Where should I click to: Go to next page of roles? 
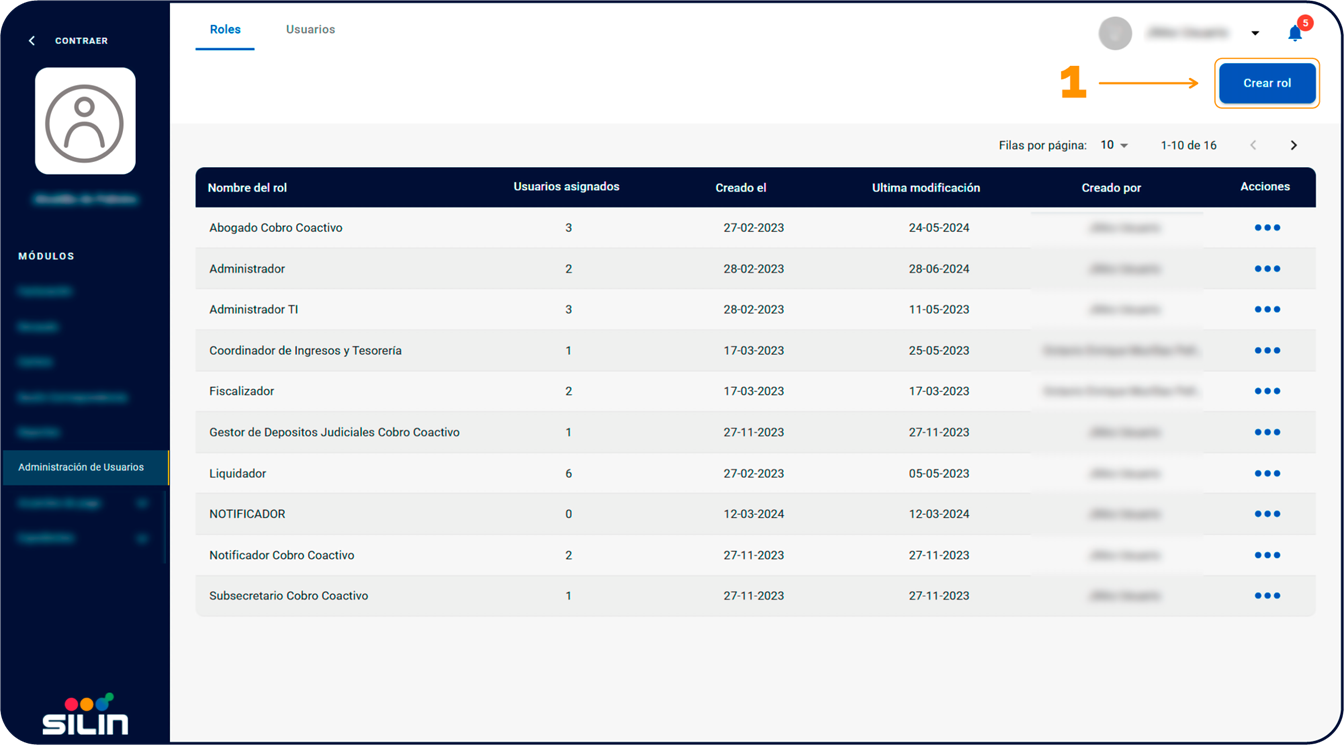tap(1293, 146)
